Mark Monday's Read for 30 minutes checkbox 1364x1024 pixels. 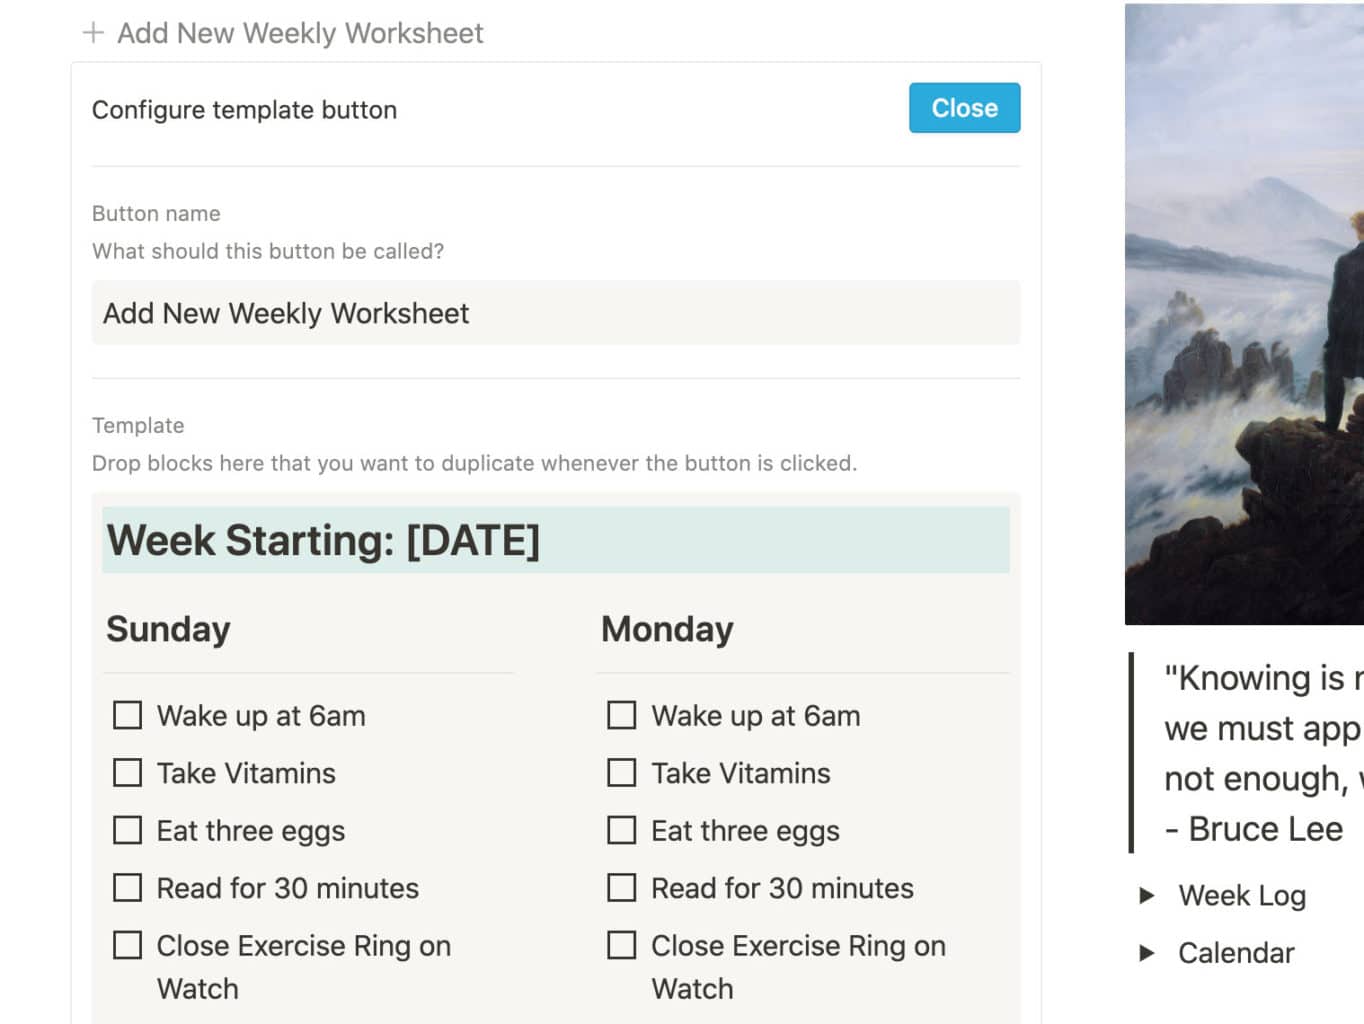[622, 888]
